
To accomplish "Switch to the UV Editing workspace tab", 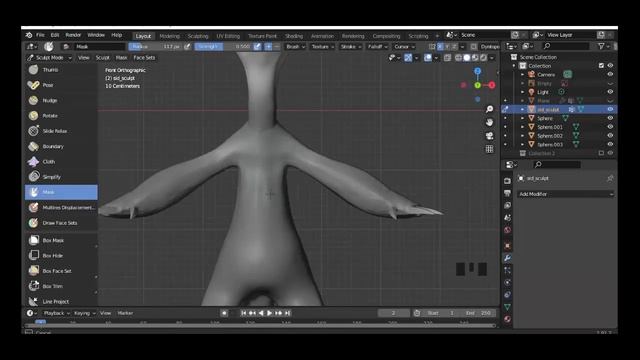I will pos(228,36).
